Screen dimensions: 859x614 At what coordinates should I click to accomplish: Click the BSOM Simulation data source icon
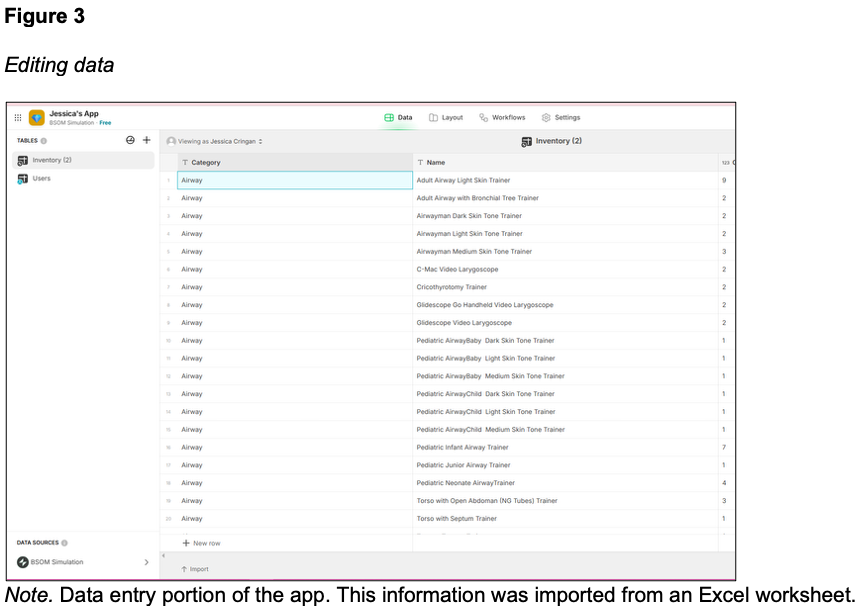point(23,562)
